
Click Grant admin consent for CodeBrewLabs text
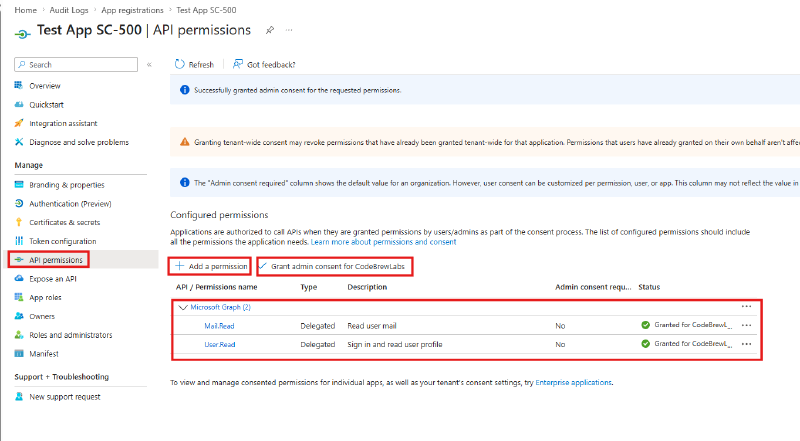(x=338, y=266)
